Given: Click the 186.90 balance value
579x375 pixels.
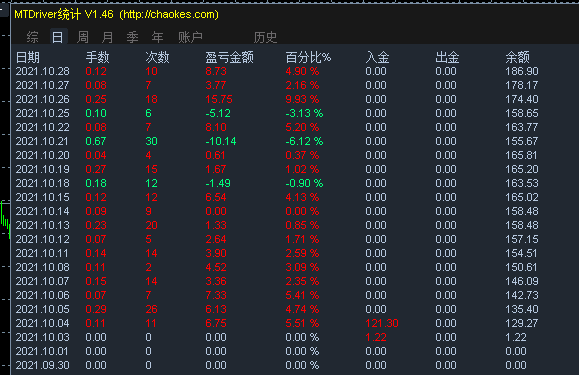Looking at the screenshot, I should pyautogui.click(x=522, y=71).
